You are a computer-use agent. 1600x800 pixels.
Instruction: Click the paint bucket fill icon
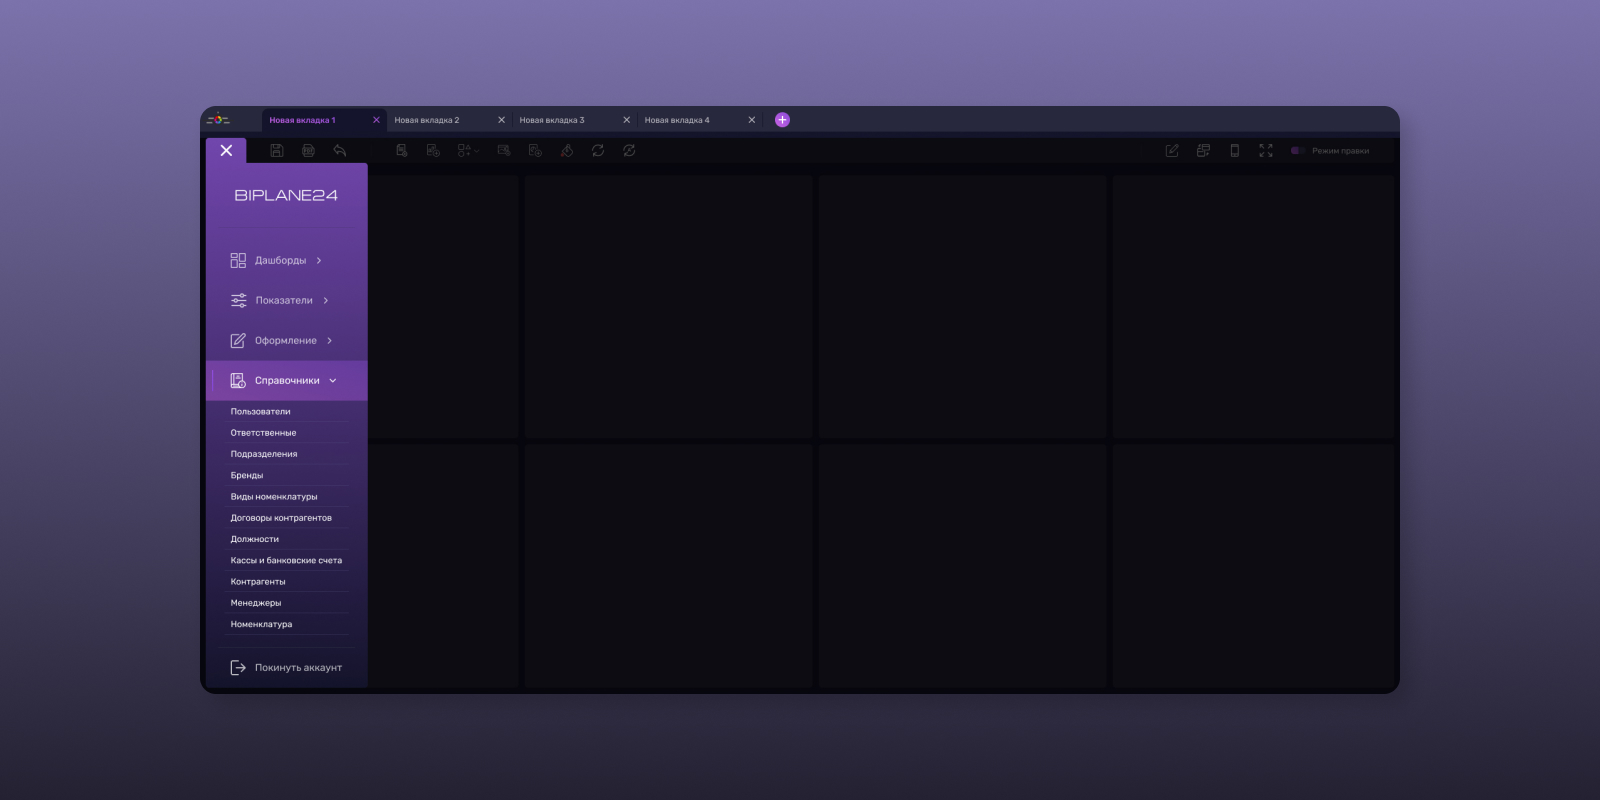pos(567,150)
